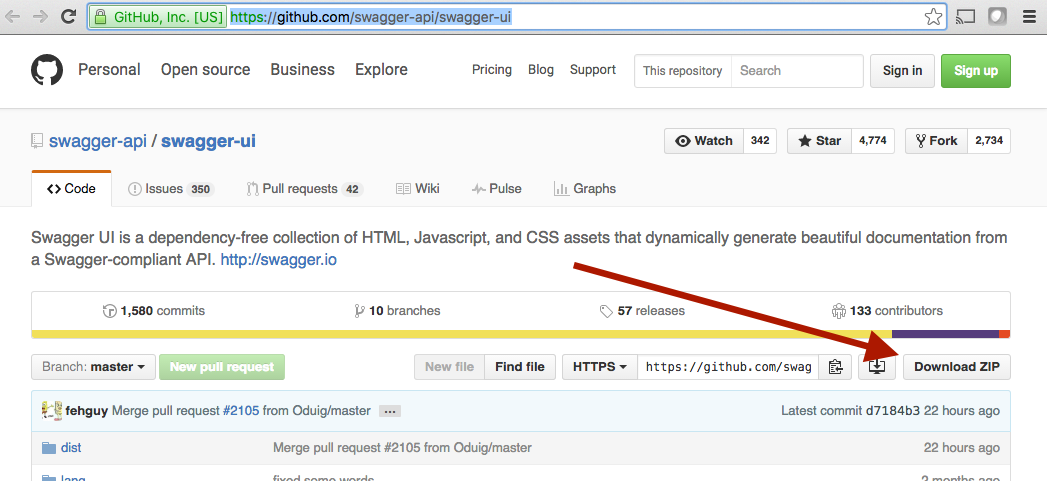This screenshot has width=1047, height=481.
Task: Open the Support link
Action: click(x=593, y=69)
